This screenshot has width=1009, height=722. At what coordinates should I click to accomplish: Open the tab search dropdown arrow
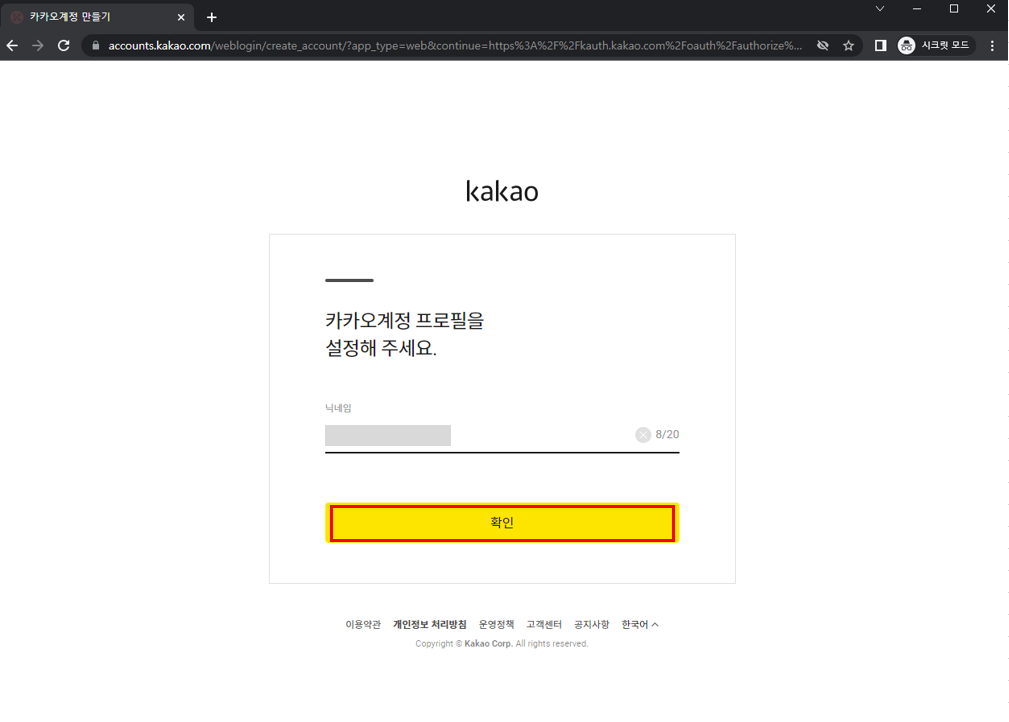(880, 9)
